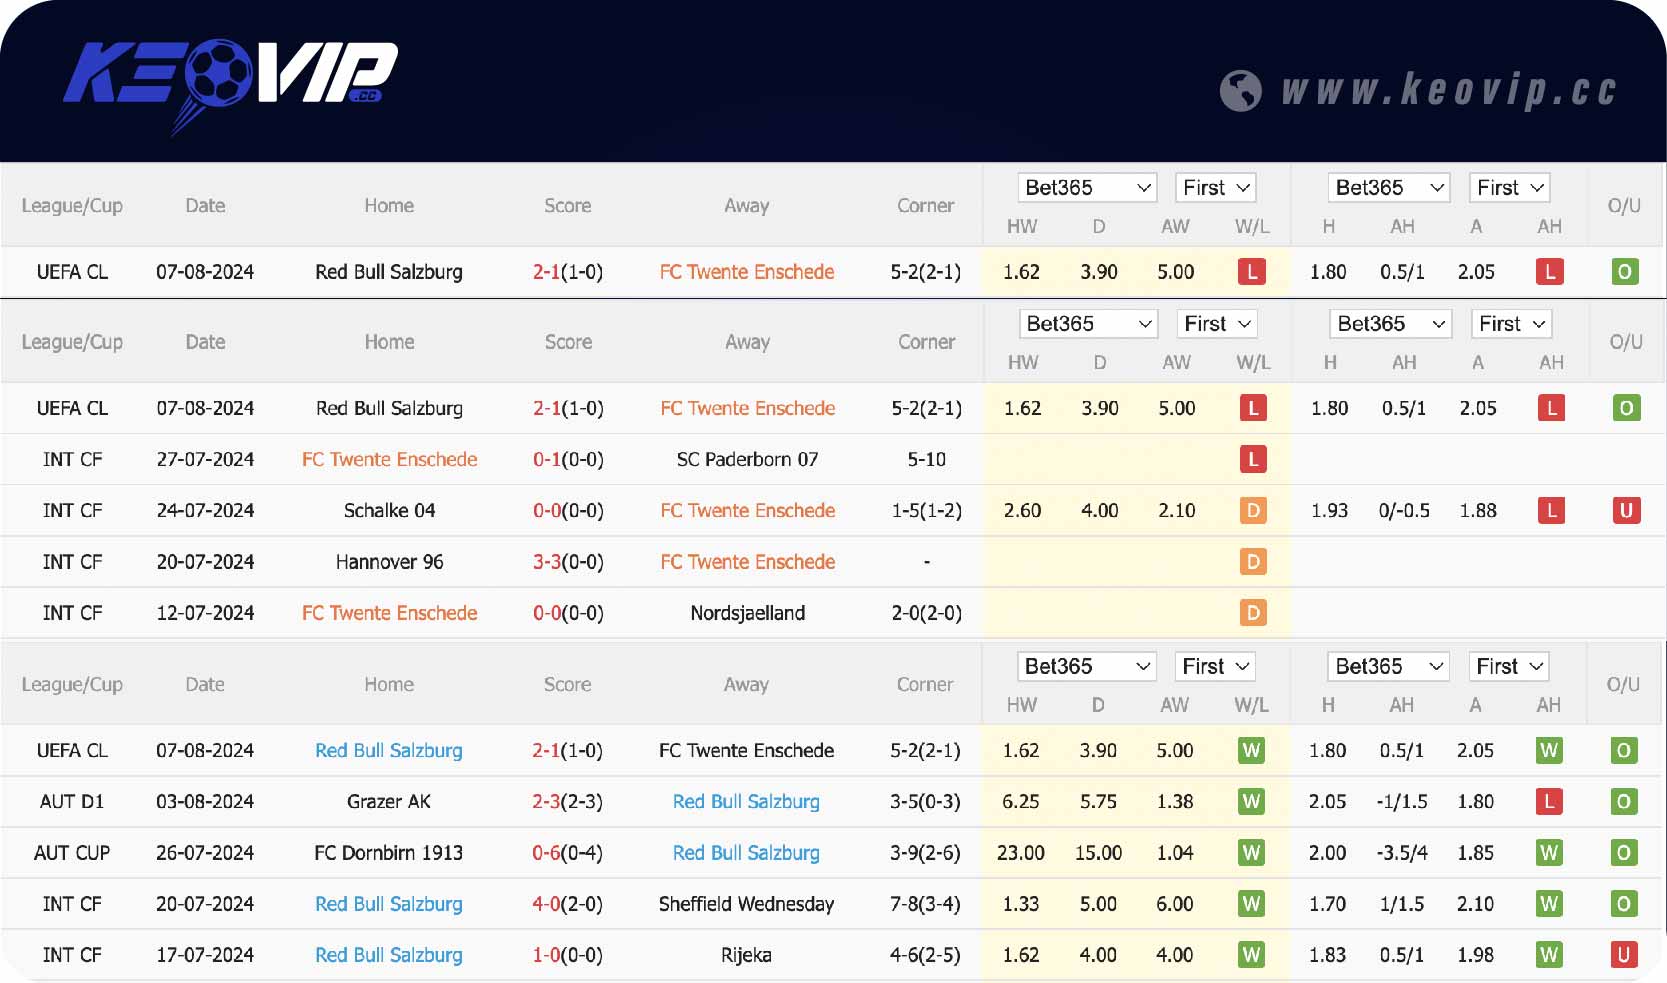Click the 4-0(2-0) score in the Sheffield Wednesday row
The height and width of the screenshot is (983, 1667).
pyautogui.click(x=567, y=904)
